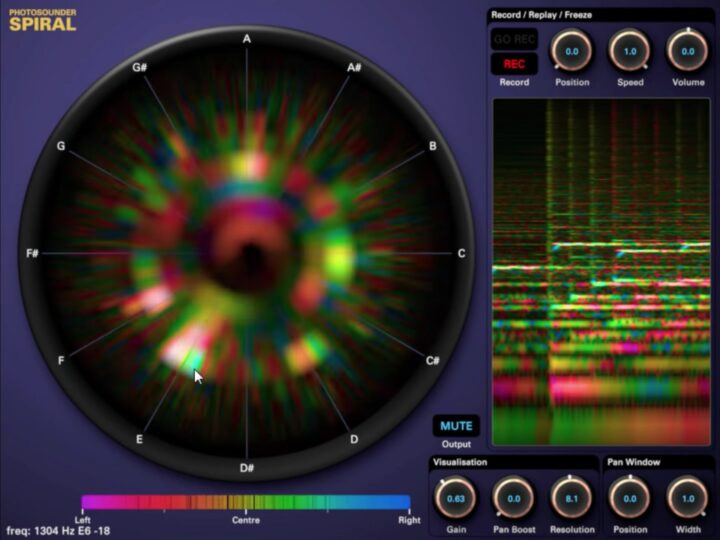Click the spectrogram display panel
This screenshot has height=540, width=720.
(x=600, y=270)
